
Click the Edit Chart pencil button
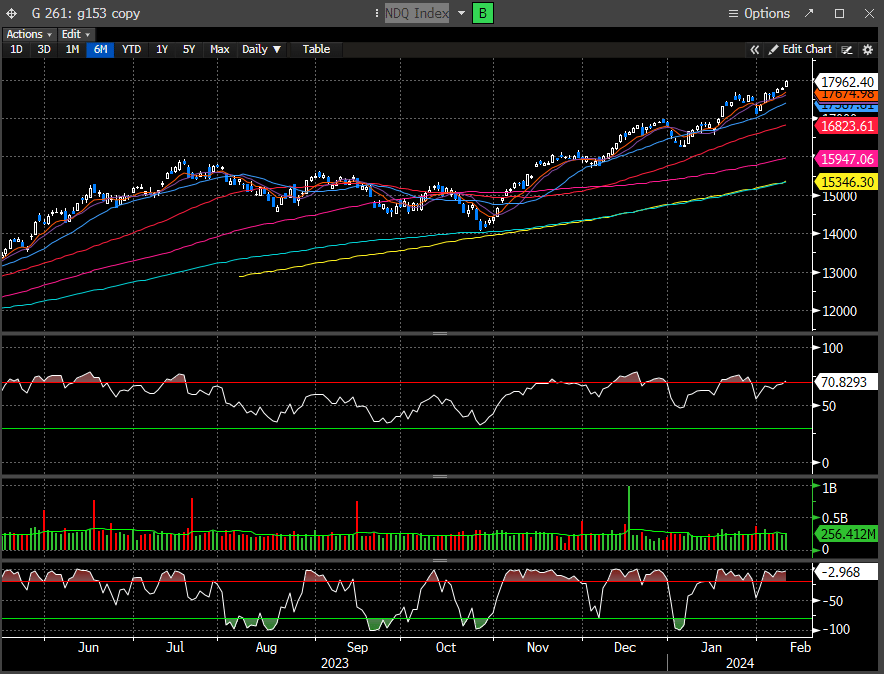click(801, 50)
